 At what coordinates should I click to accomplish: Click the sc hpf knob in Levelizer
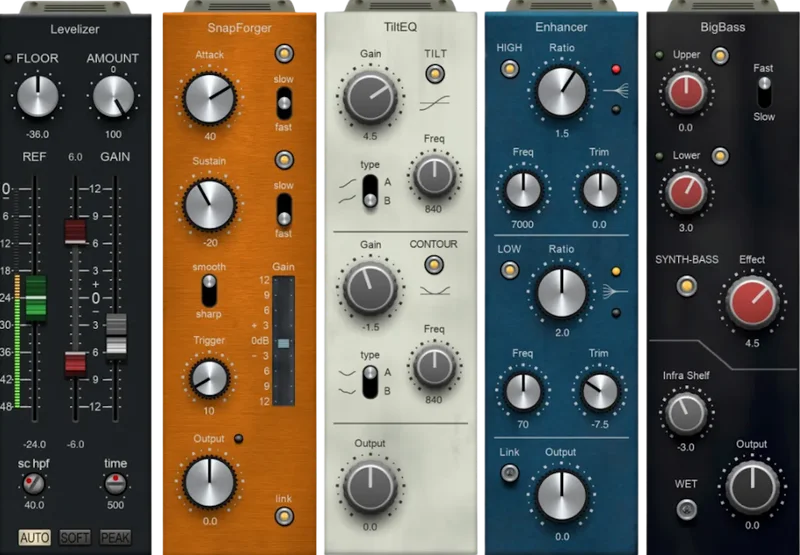coord(34,484)
